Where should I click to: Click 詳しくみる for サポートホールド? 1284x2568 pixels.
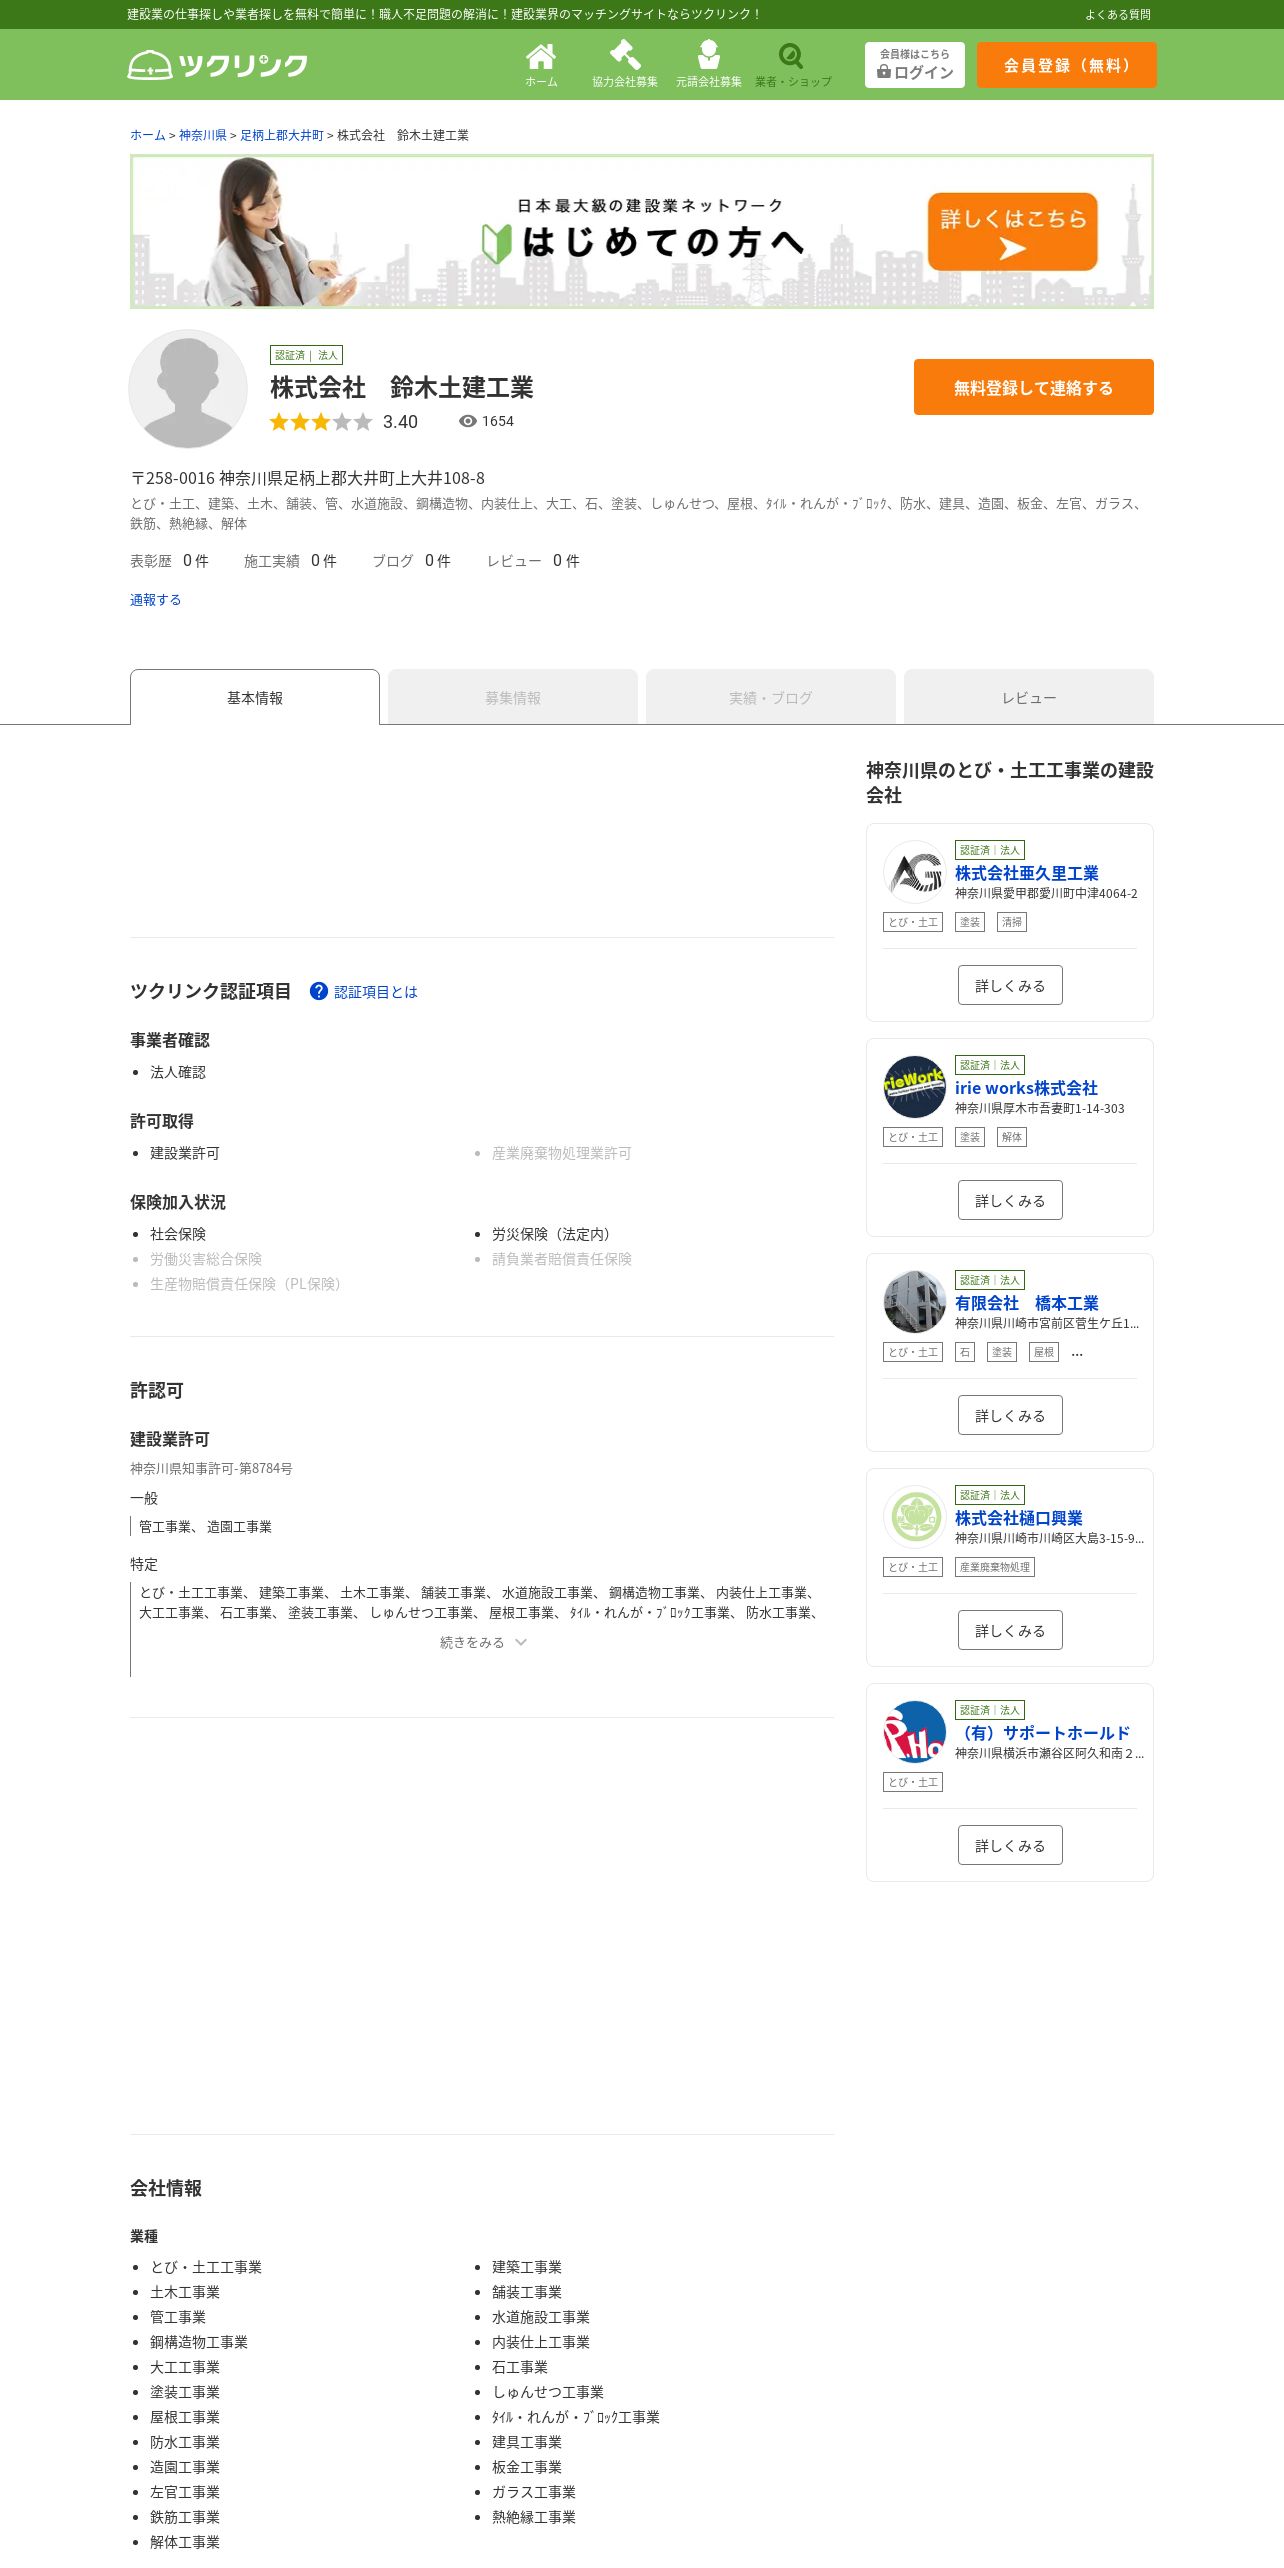[x=1010, y=1845]
